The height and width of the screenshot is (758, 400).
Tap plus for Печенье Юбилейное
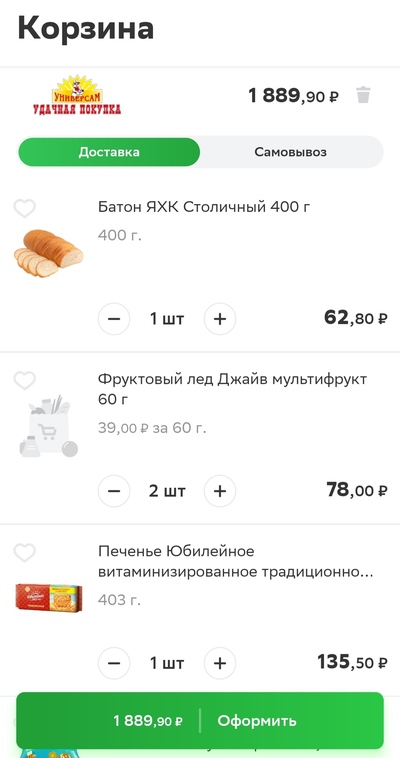pyautogui.click(x=220, y=663)
